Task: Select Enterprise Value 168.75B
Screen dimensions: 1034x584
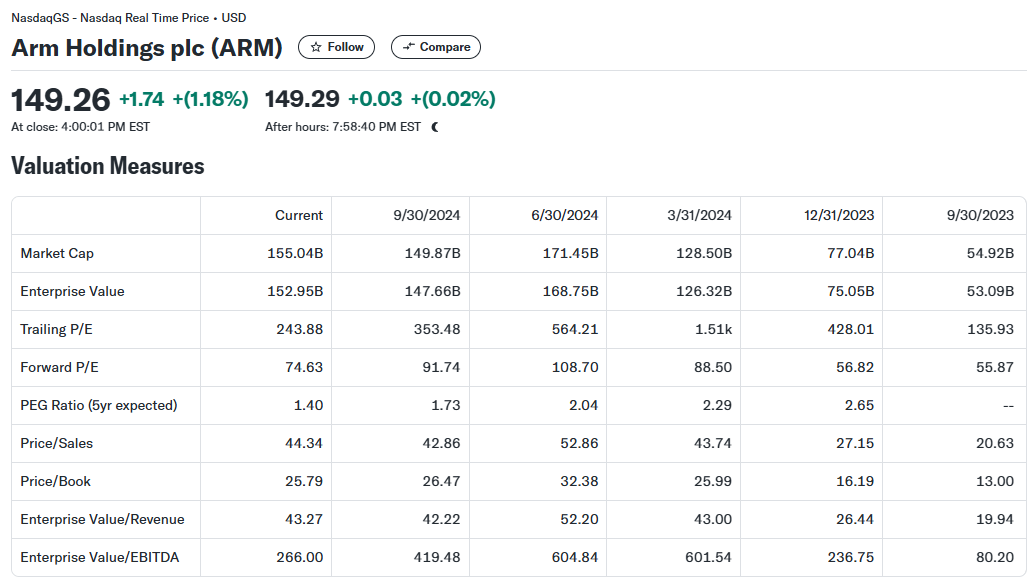Action: pos(570,291)
